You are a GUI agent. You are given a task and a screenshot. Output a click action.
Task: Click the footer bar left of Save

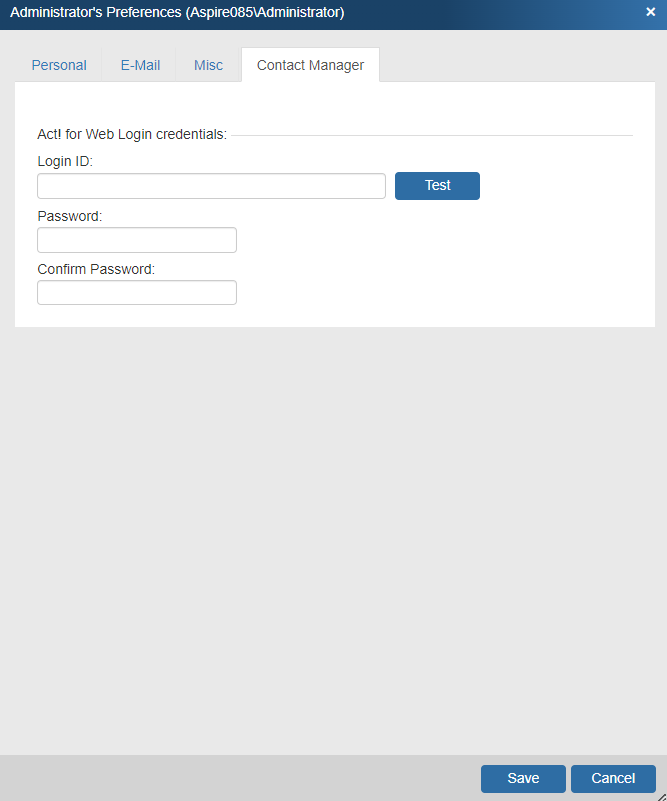click(x=240, y=779)
